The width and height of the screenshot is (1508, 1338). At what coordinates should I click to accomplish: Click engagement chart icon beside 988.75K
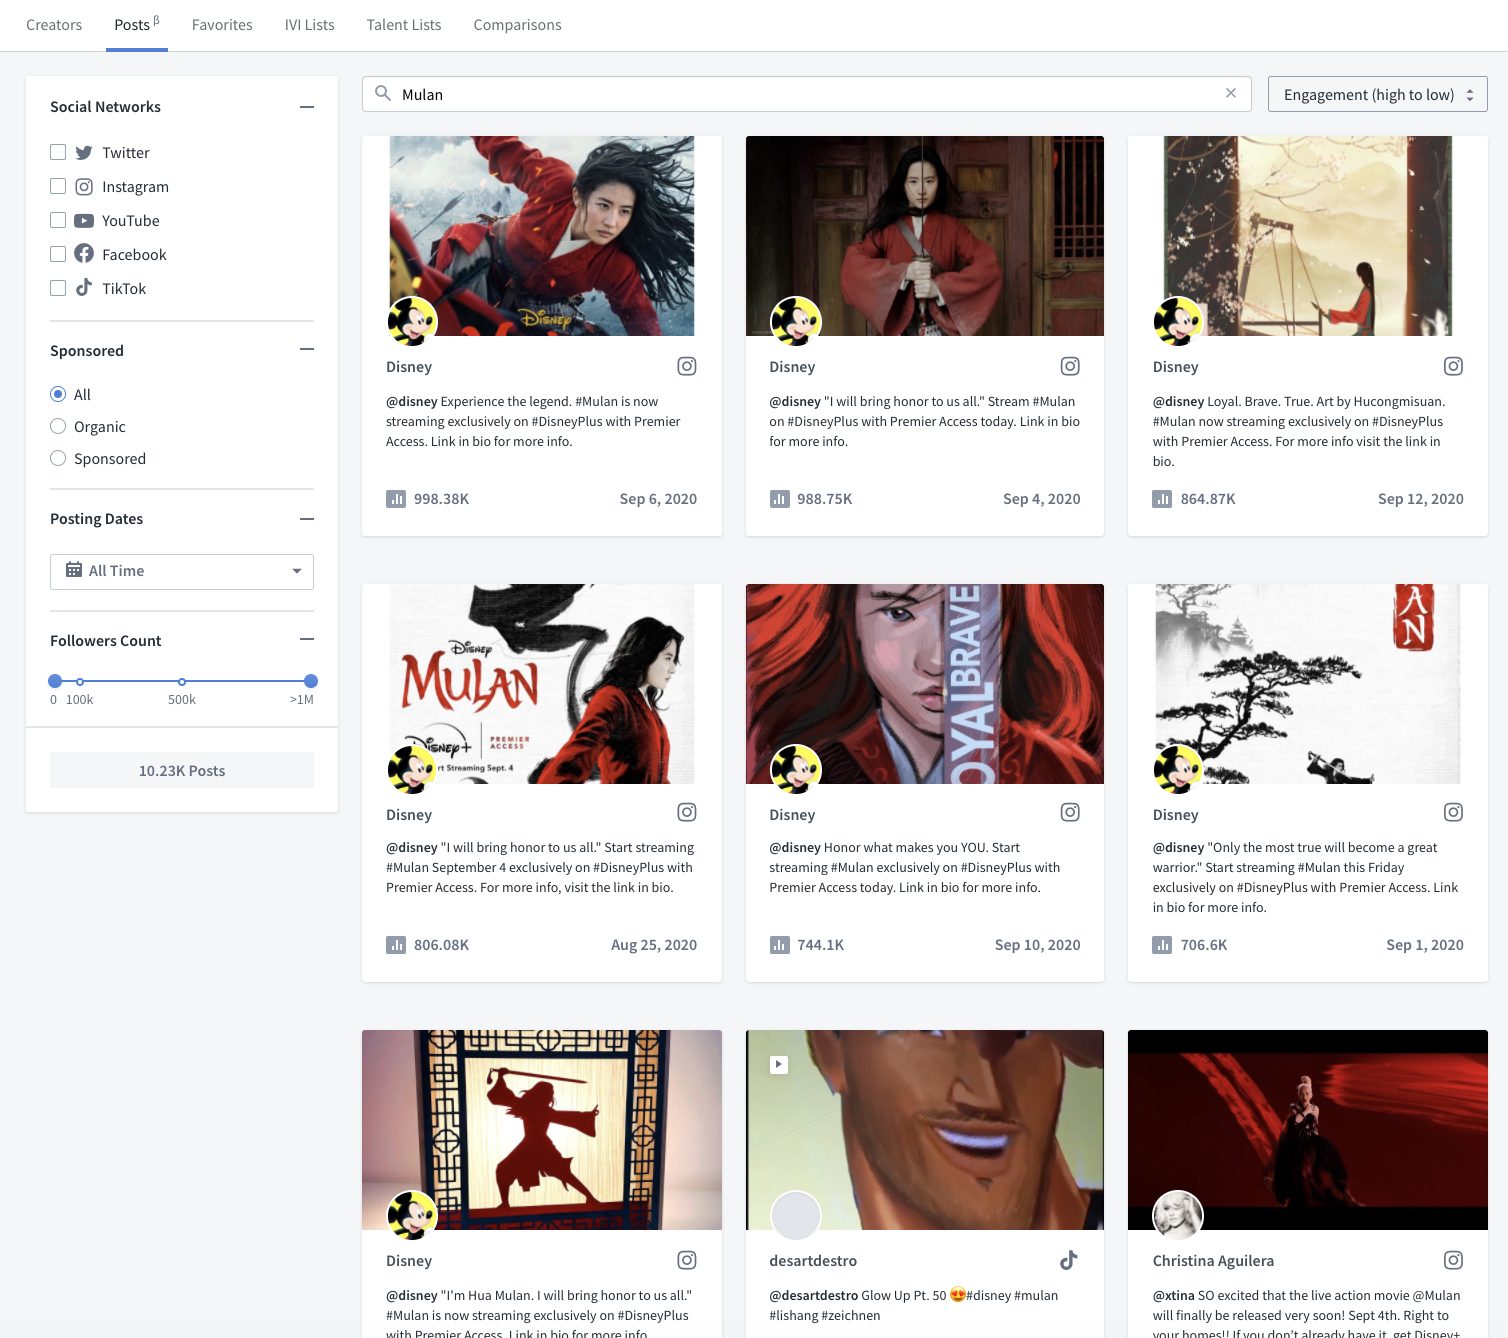click(x=779, y=499)
